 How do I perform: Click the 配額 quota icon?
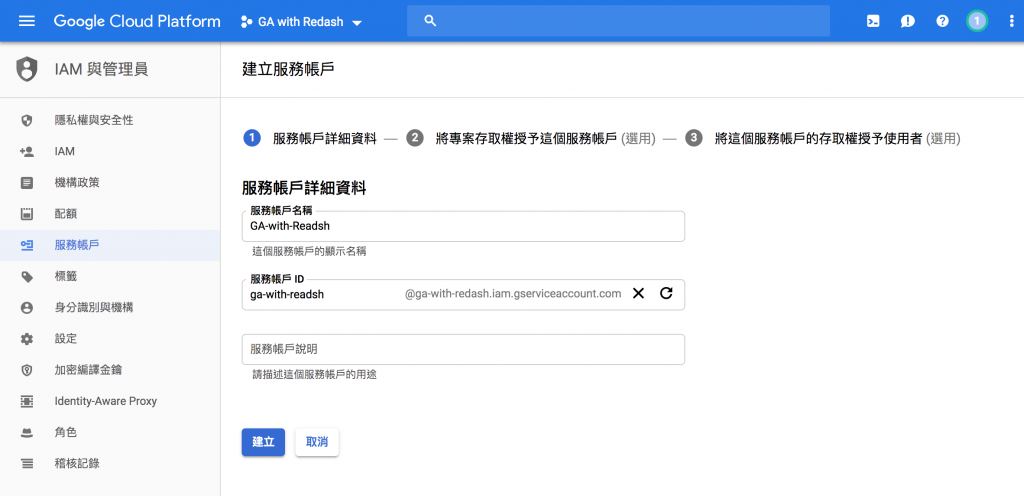coord(27,213)
